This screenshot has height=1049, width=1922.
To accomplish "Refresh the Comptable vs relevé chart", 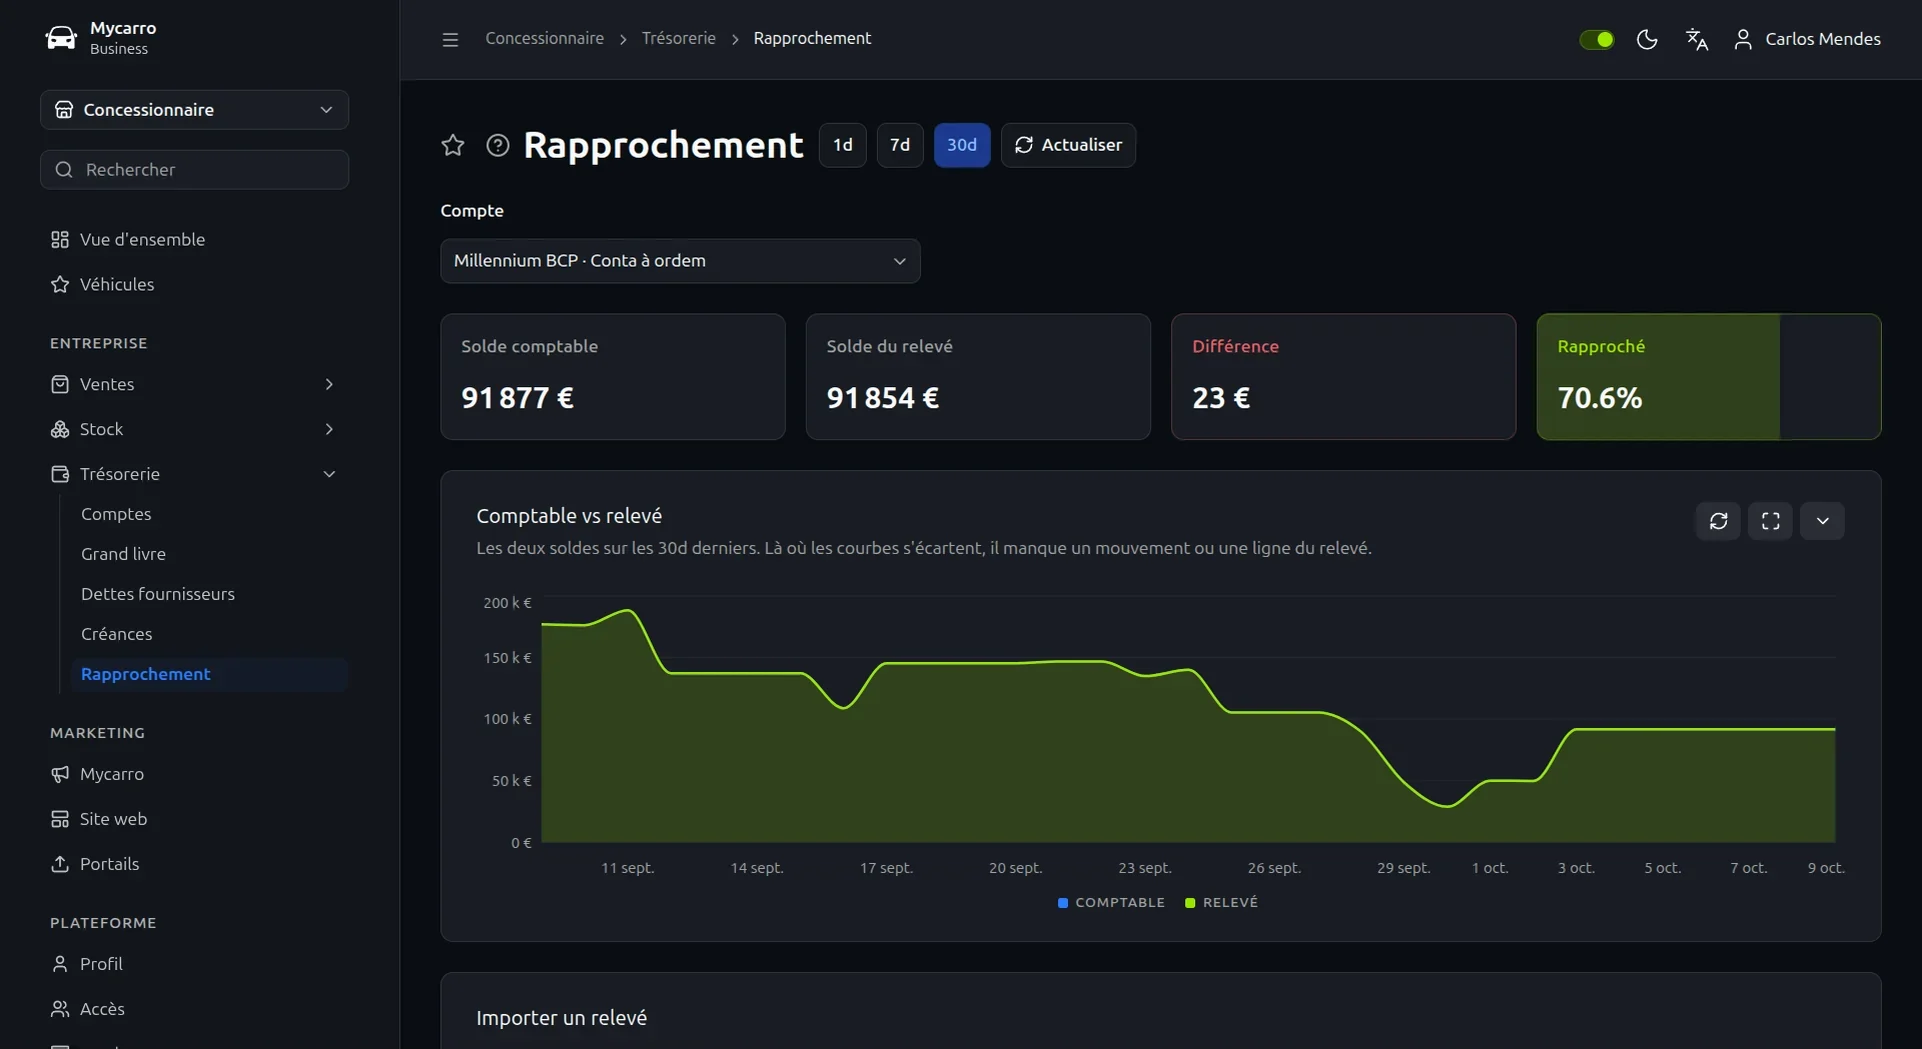I will [x=1718, y=521].
